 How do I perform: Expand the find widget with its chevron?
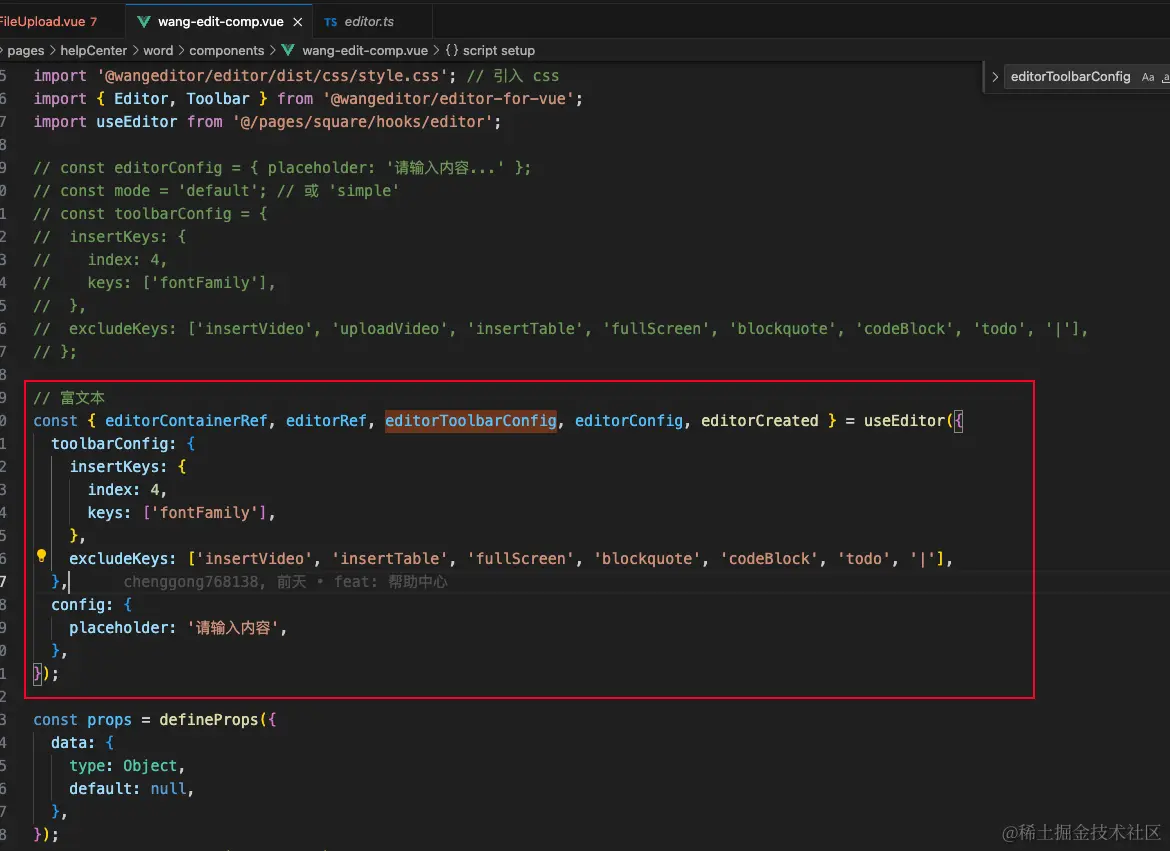[x=993, y=76]
